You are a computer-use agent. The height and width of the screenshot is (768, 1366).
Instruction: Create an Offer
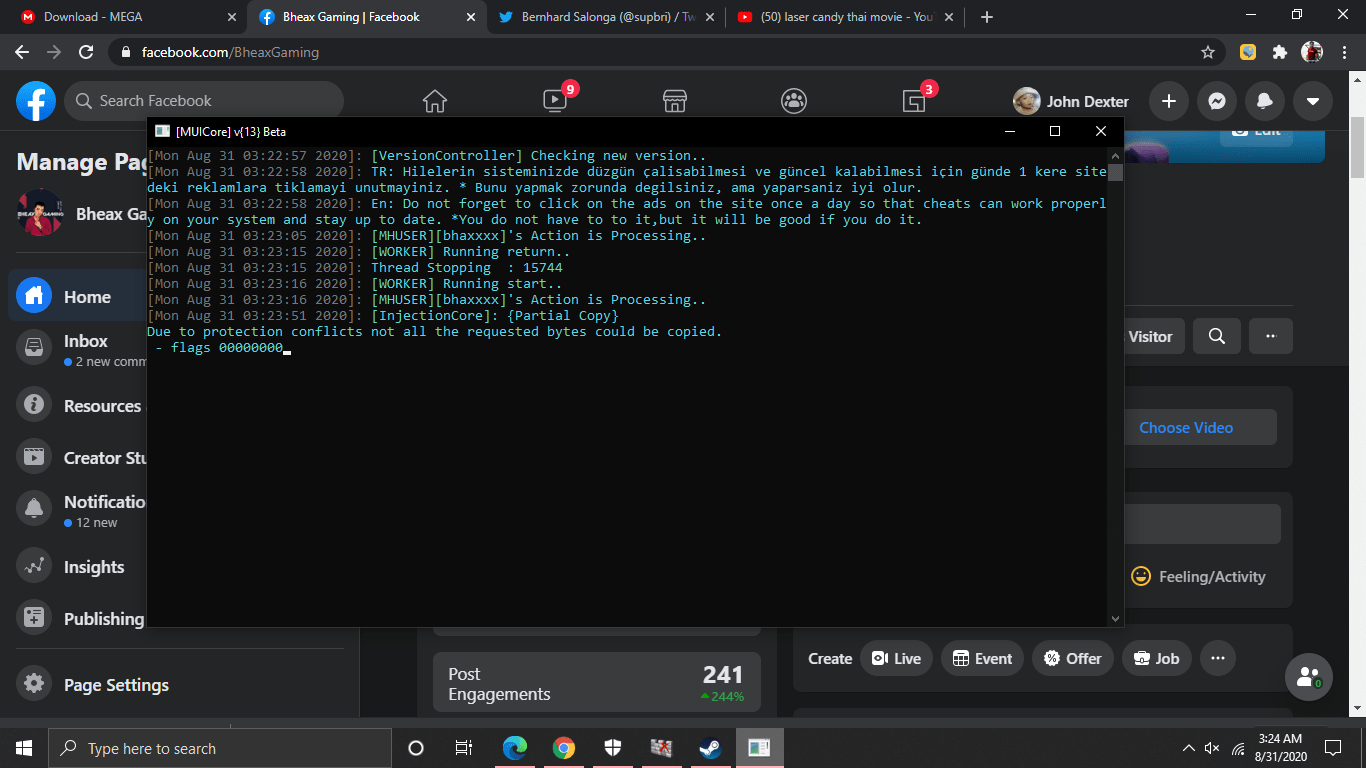click(1072, 658)
